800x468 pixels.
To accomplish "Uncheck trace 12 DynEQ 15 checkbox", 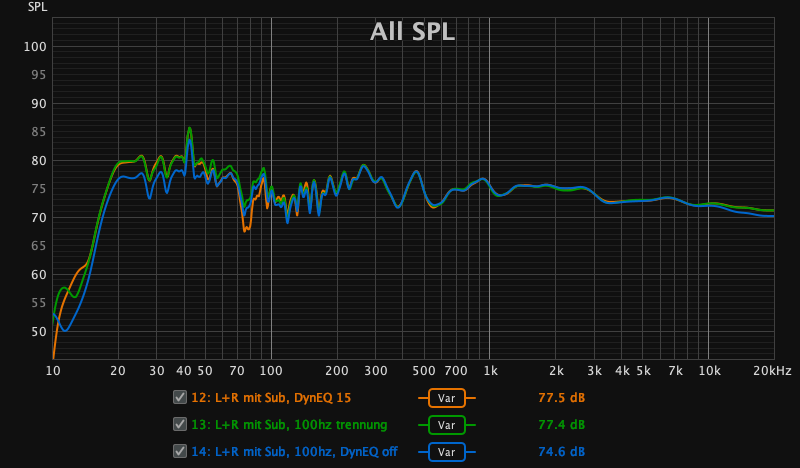I will pos(180,397).
